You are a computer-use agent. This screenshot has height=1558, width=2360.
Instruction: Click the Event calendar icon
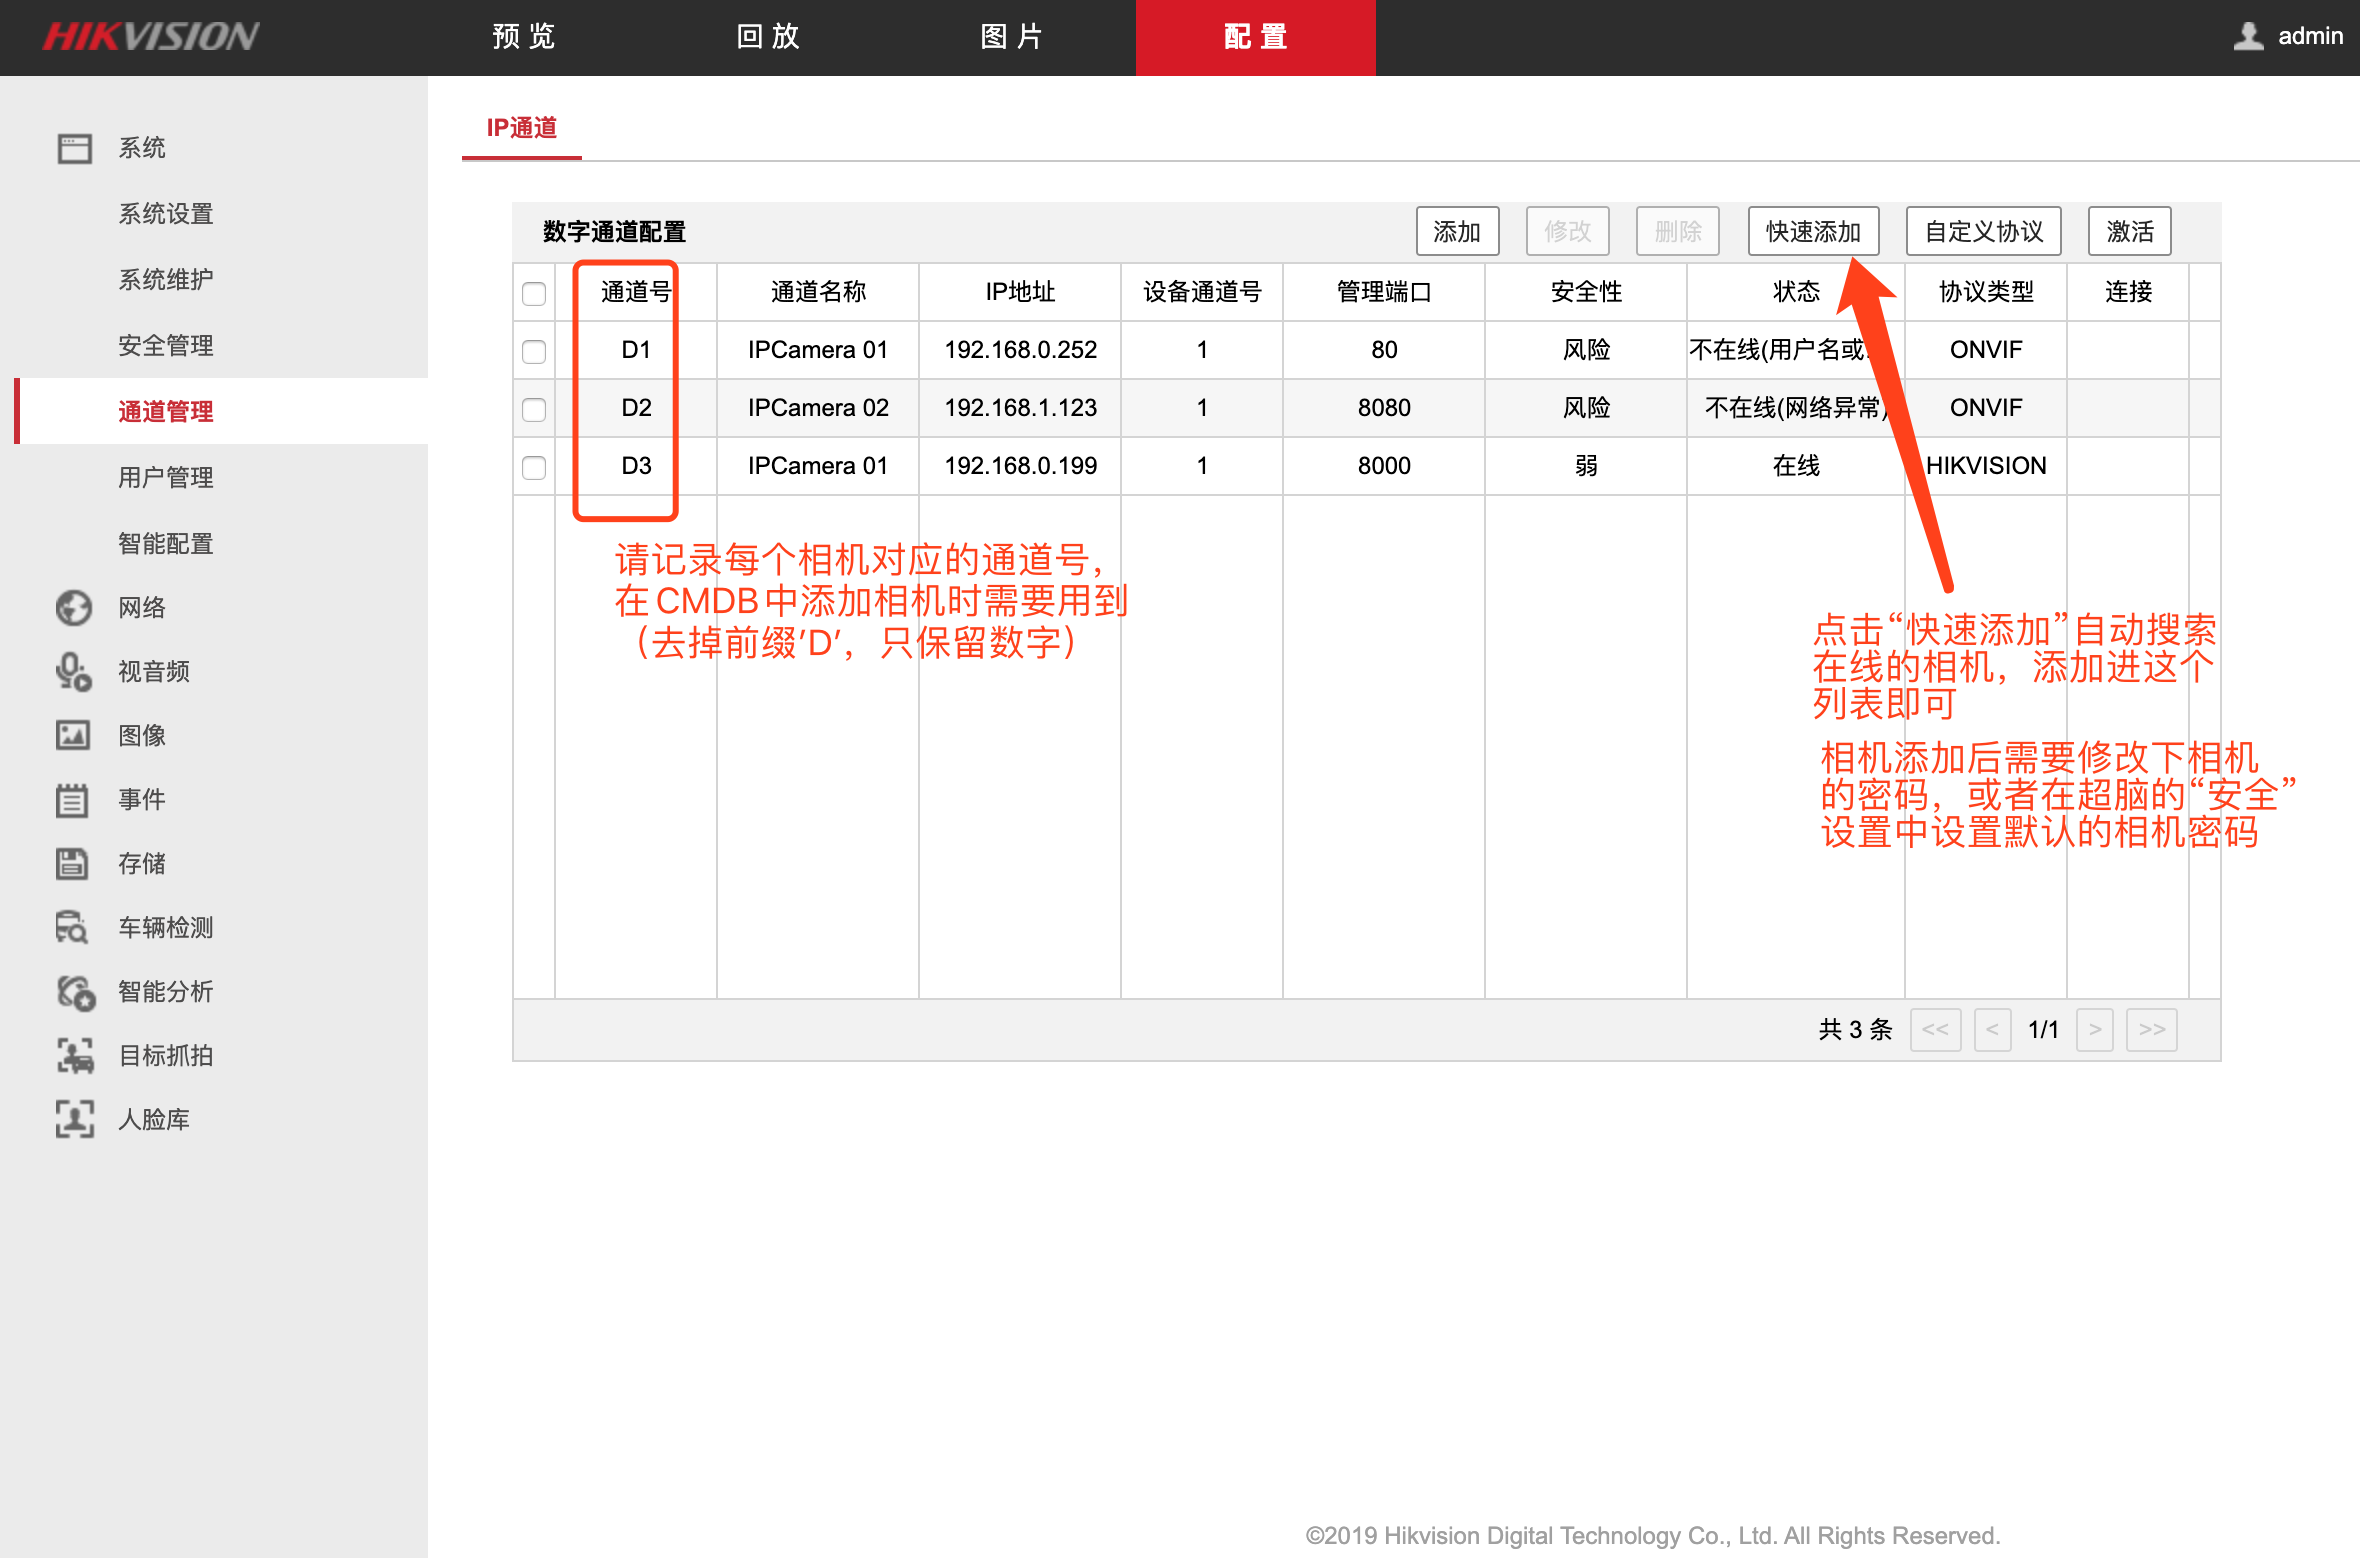(x=74, y=800)
